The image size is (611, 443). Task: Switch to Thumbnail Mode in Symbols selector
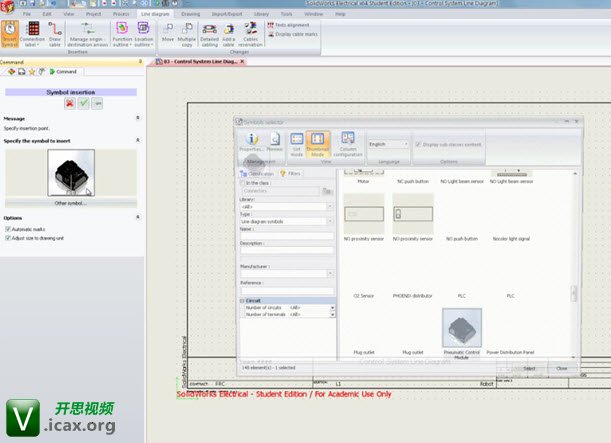pos(318,144)
